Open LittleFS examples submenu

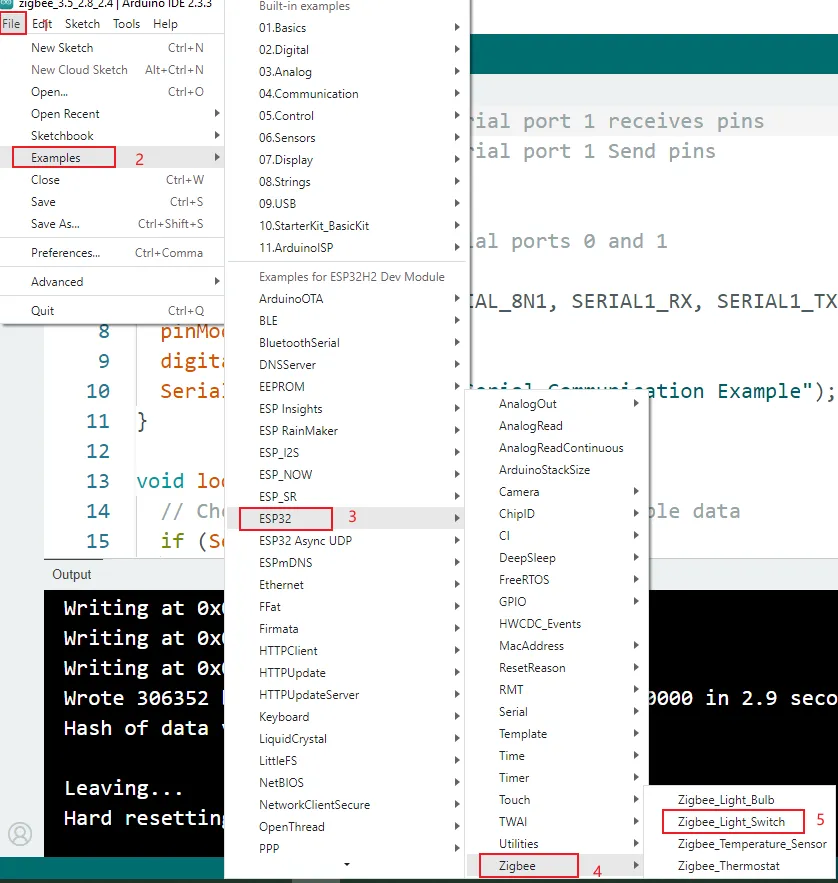point(346,760)
